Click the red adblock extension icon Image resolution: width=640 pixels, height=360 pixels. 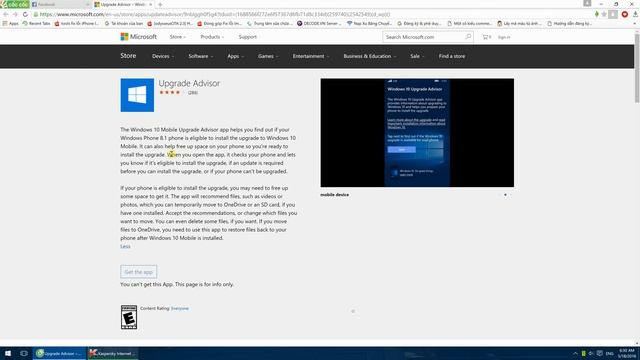624,14
